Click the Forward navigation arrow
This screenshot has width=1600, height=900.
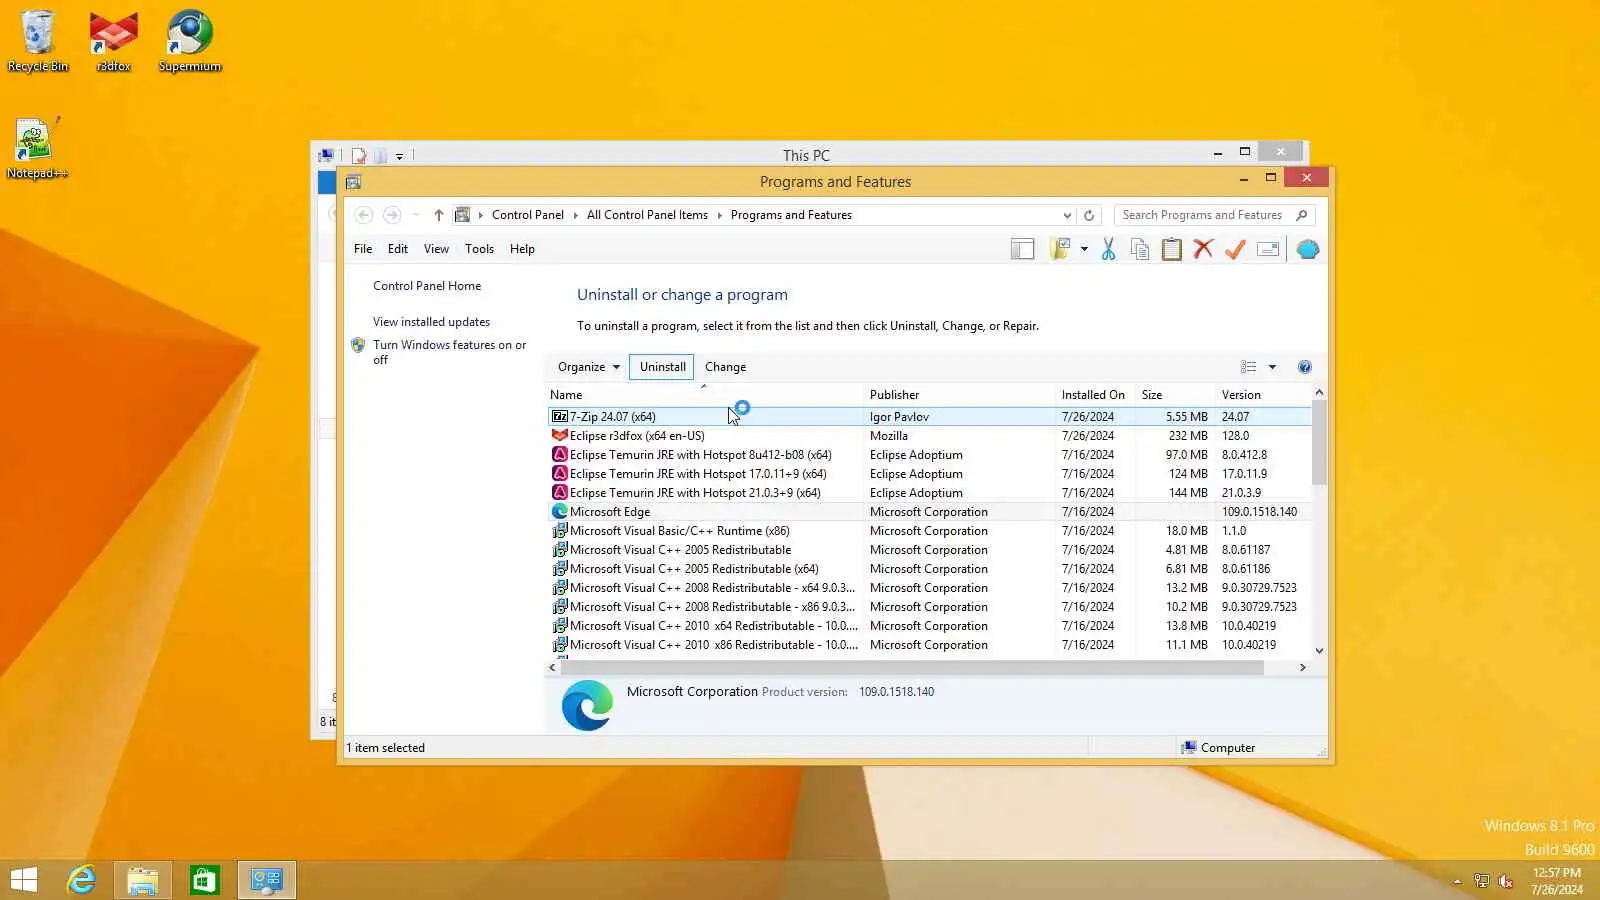point(392,215)
